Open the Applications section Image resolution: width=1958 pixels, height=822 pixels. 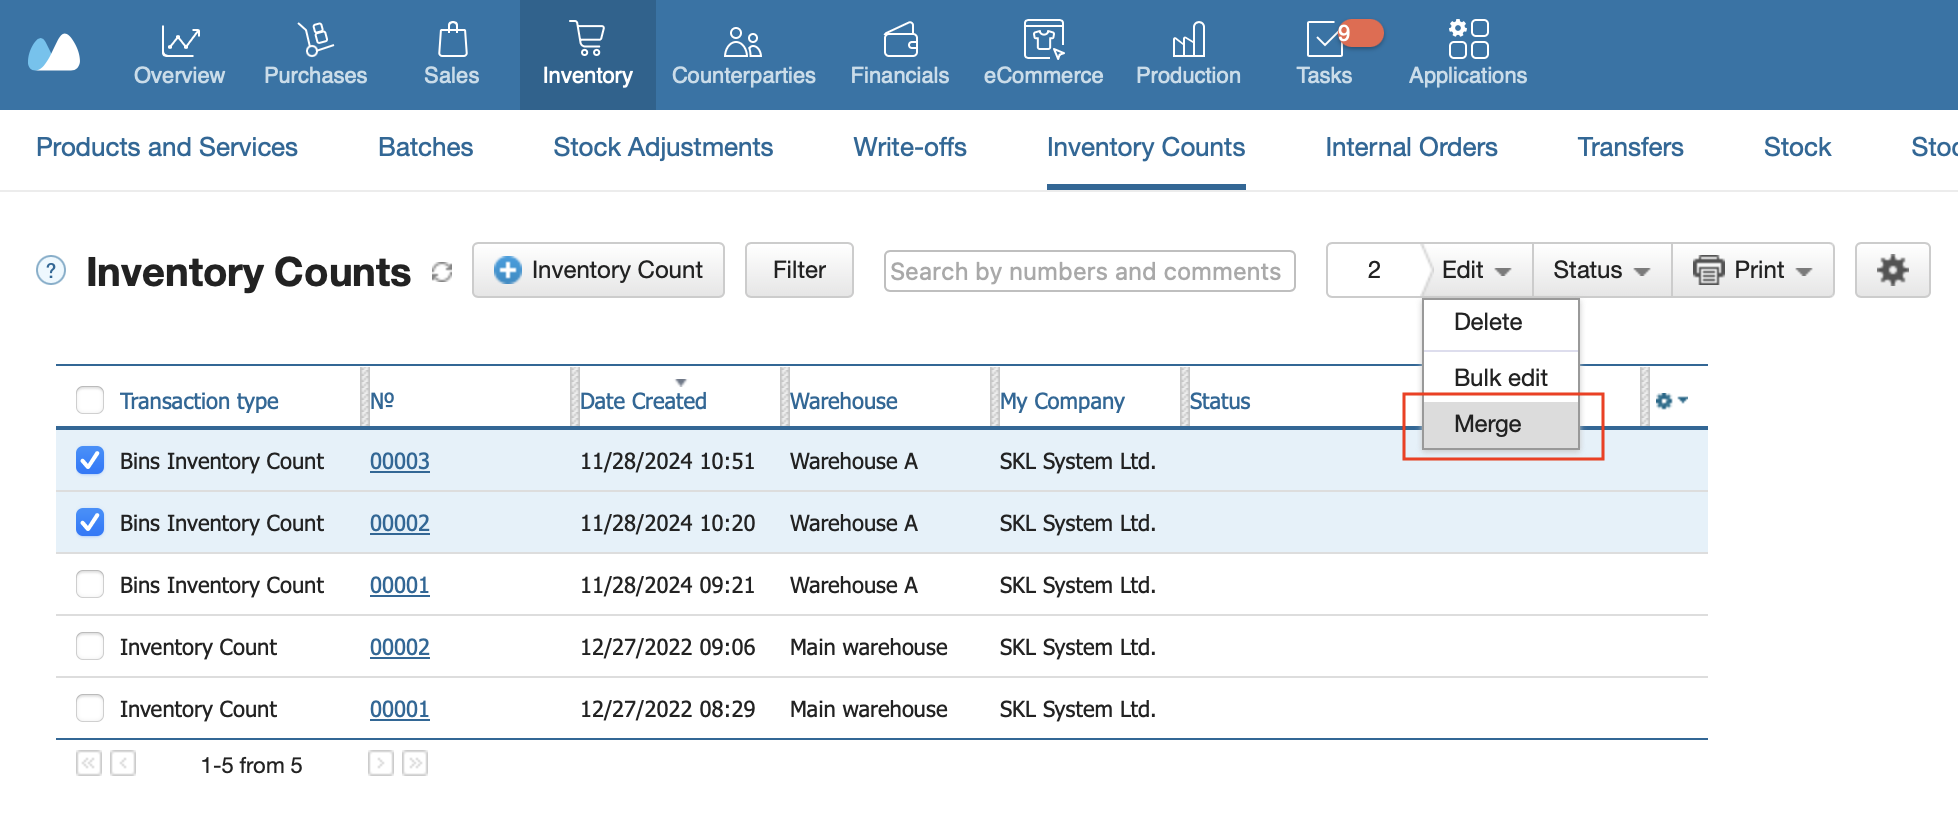pos(1468,55)
